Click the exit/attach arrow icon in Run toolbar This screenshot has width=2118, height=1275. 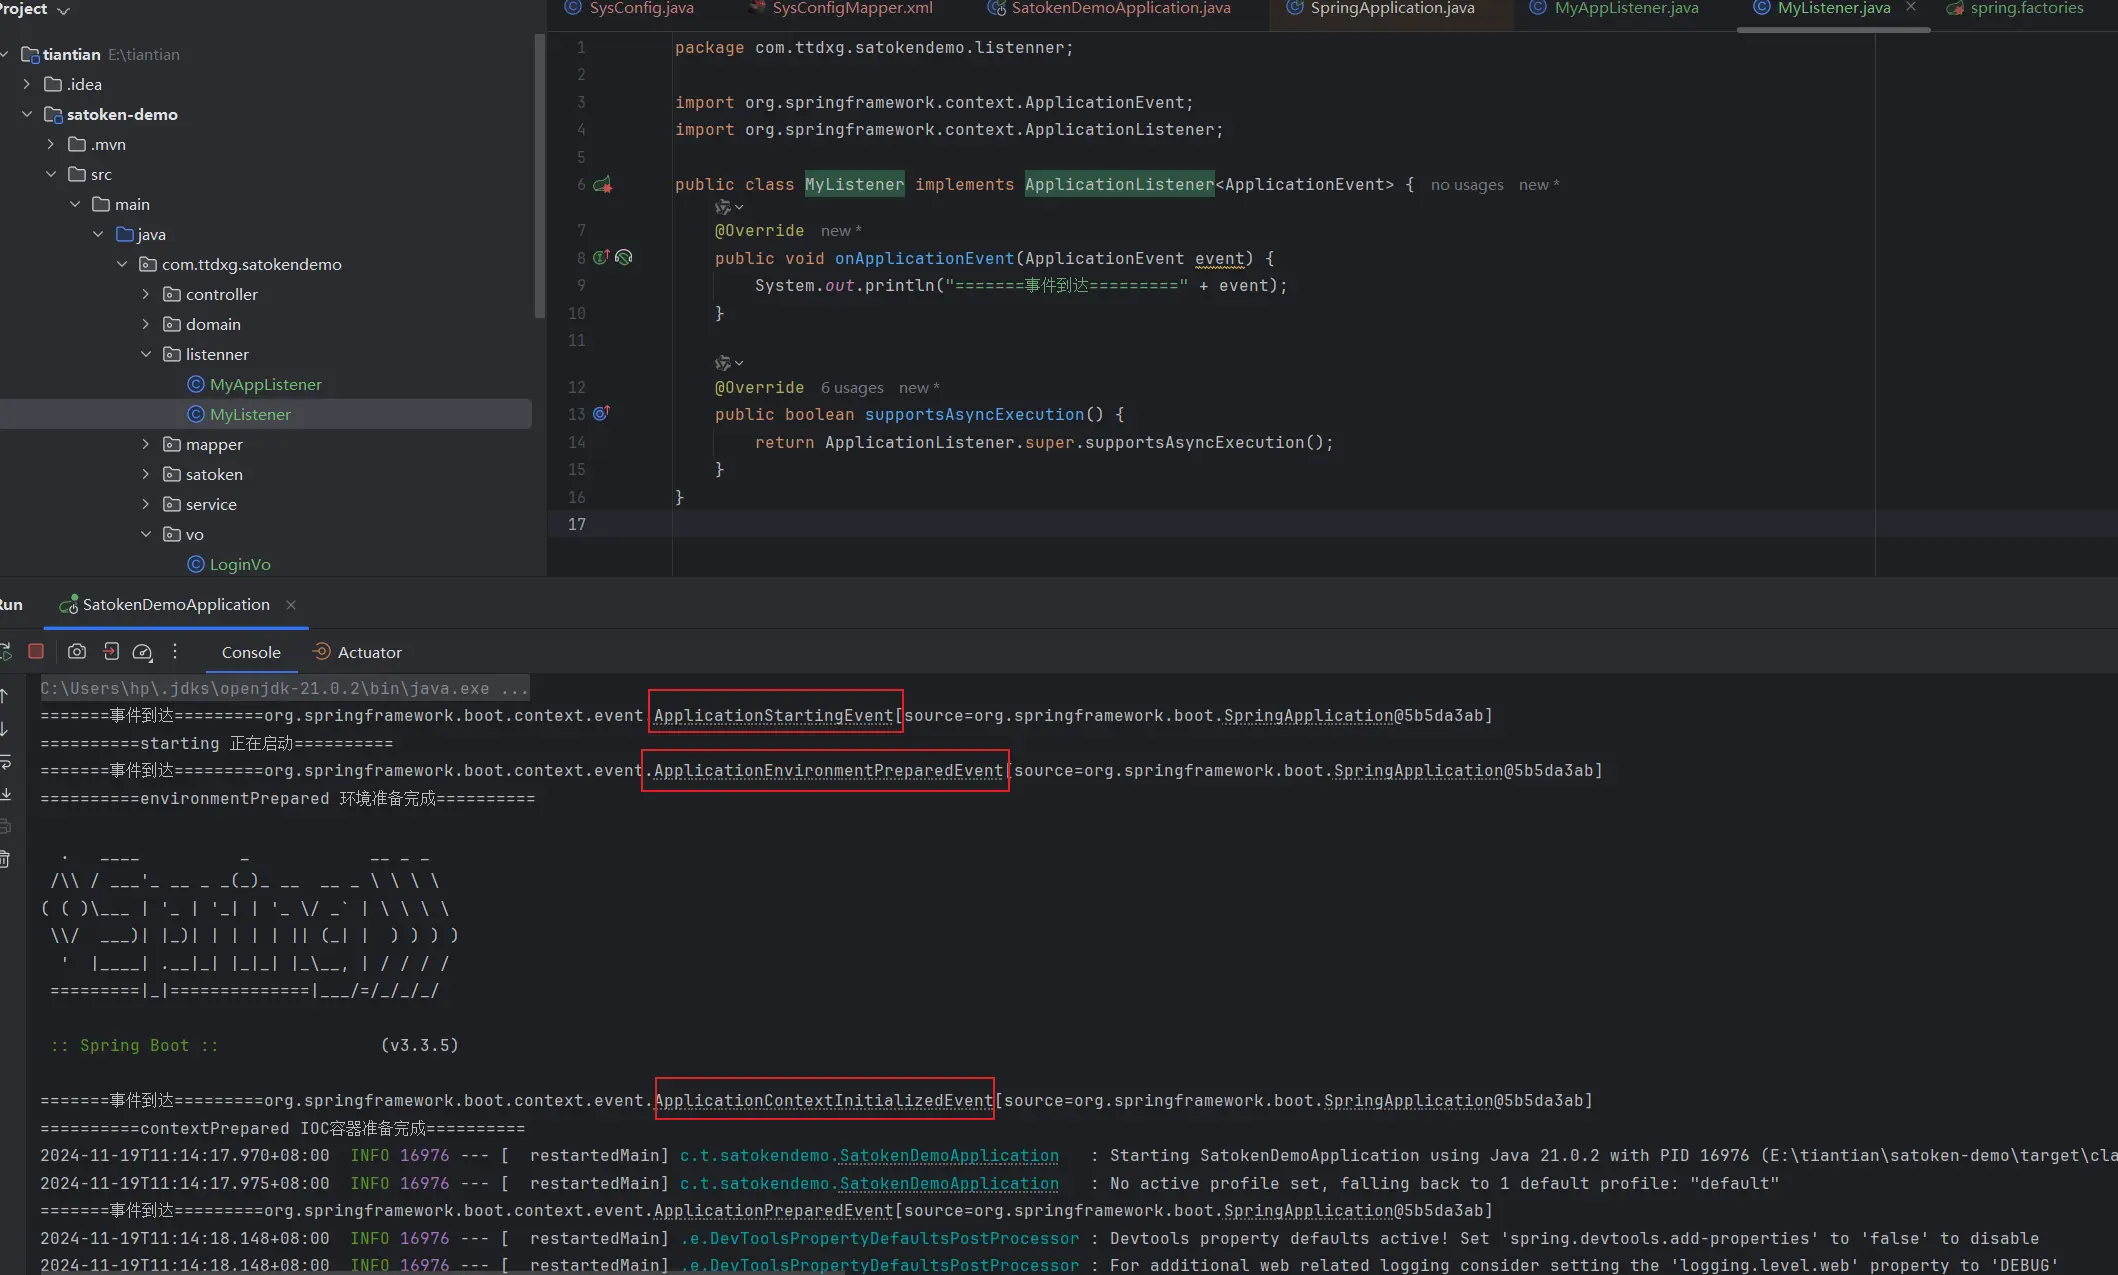111,651
